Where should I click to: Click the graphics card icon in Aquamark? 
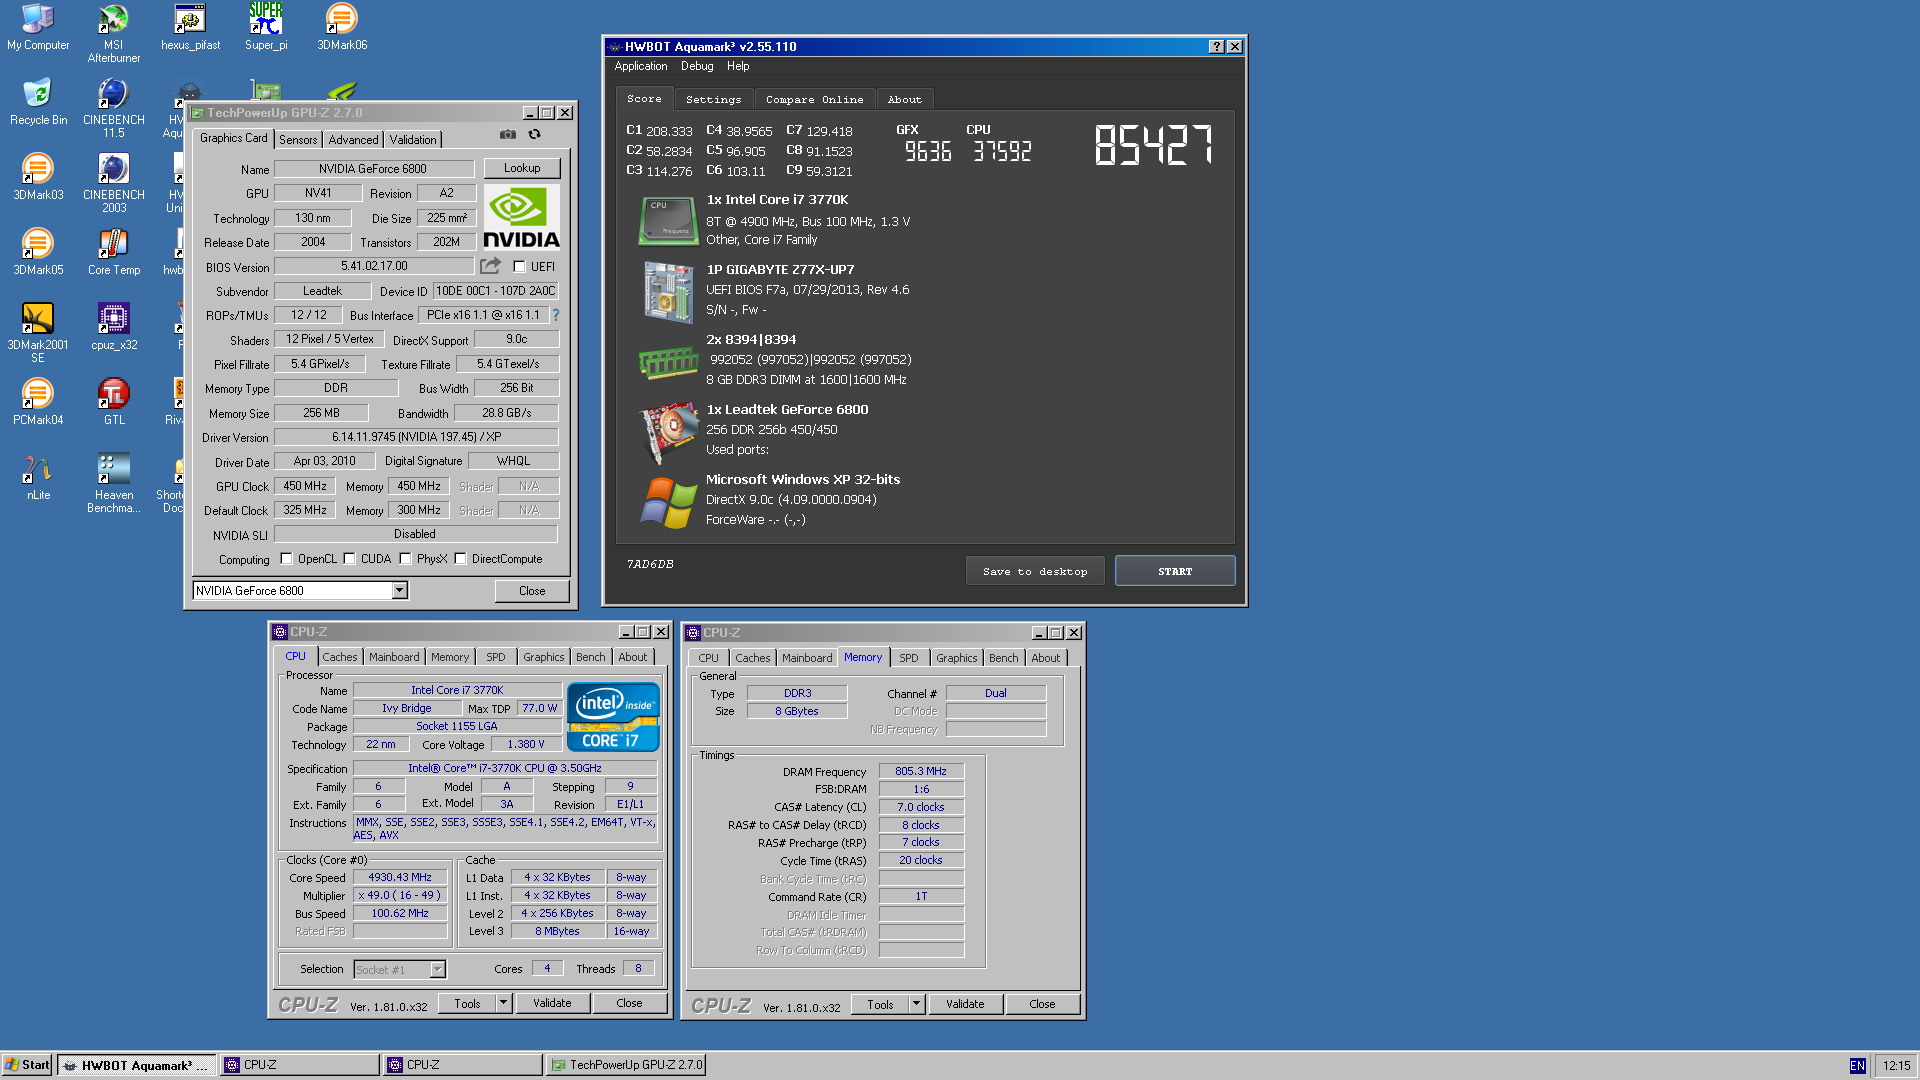tap(668, 432)
